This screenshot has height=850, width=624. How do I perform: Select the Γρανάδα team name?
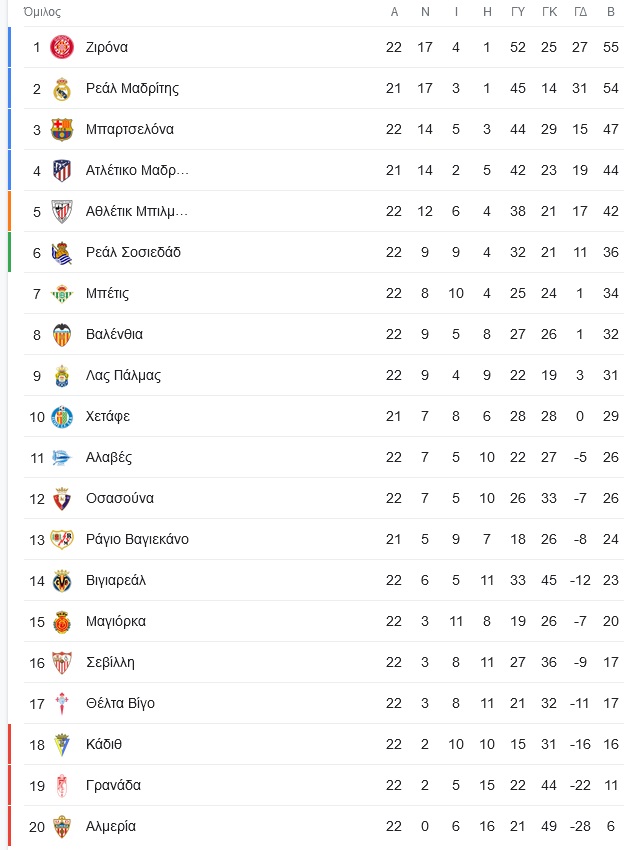[x=113, y=785]
